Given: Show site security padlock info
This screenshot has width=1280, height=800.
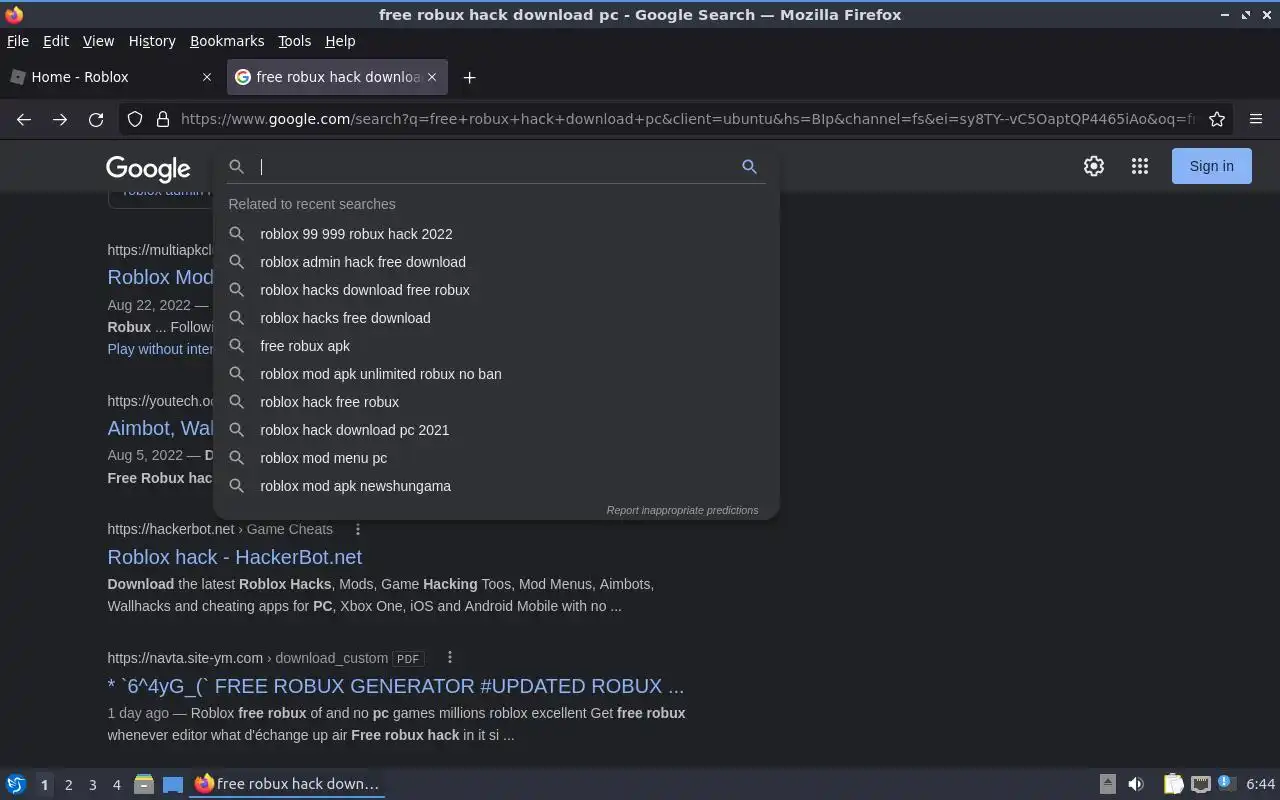Looking at the screenshot, I should (162, 119).
